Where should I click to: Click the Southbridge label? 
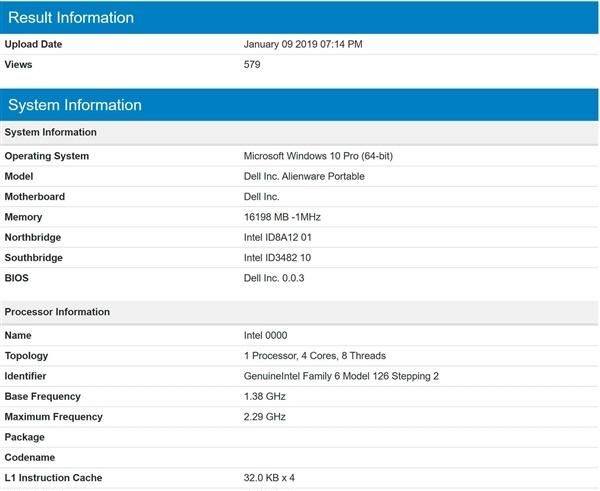[34, 258]
